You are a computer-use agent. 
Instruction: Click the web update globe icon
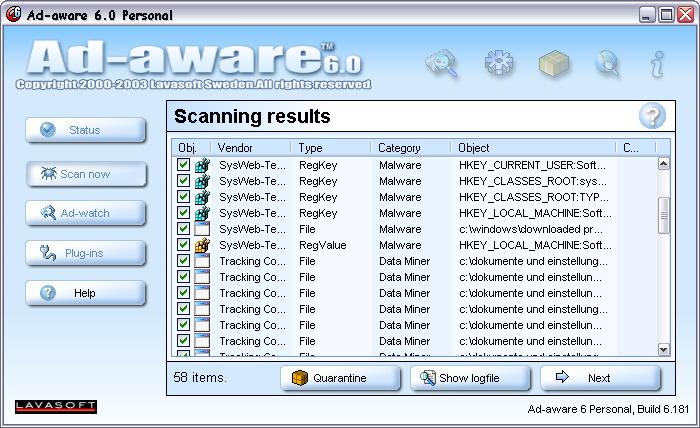608,63
